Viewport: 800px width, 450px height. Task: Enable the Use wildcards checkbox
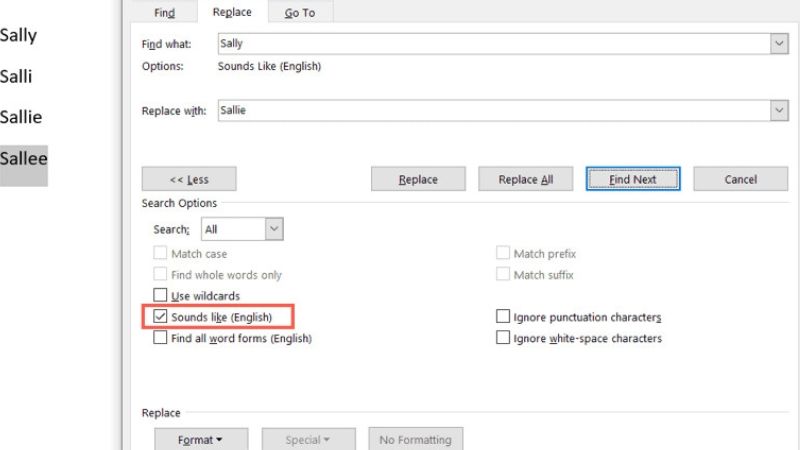point(160,295)
